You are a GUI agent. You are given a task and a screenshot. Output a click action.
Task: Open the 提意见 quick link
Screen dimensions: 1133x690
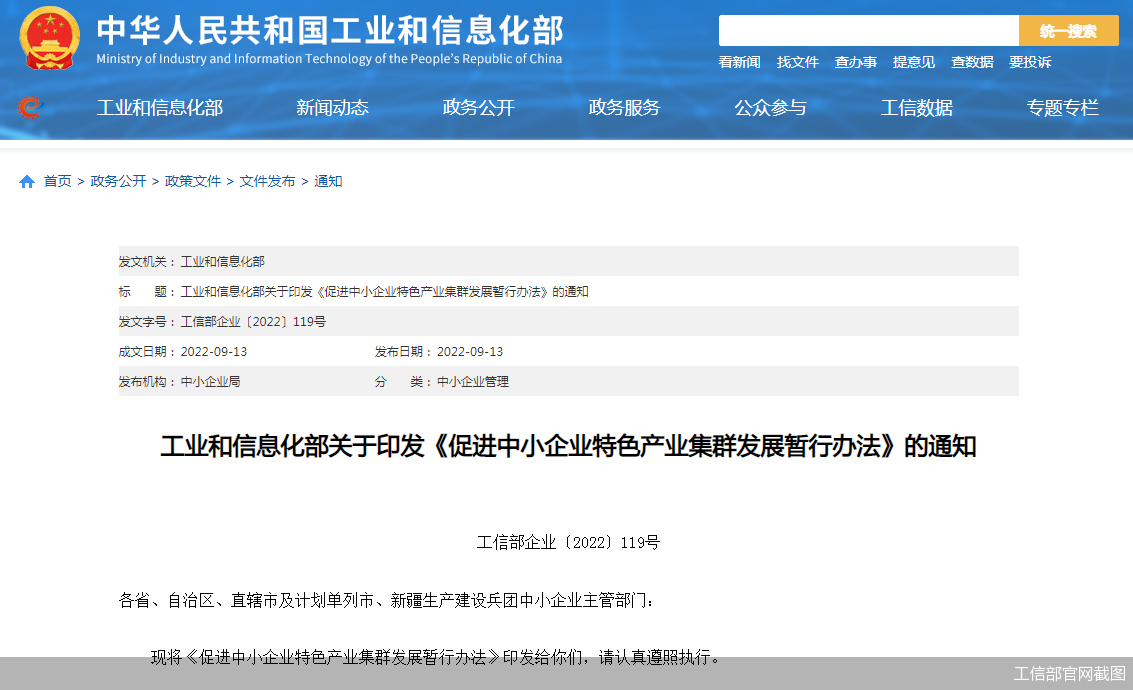pyautogui.click(x=914, y=62)
